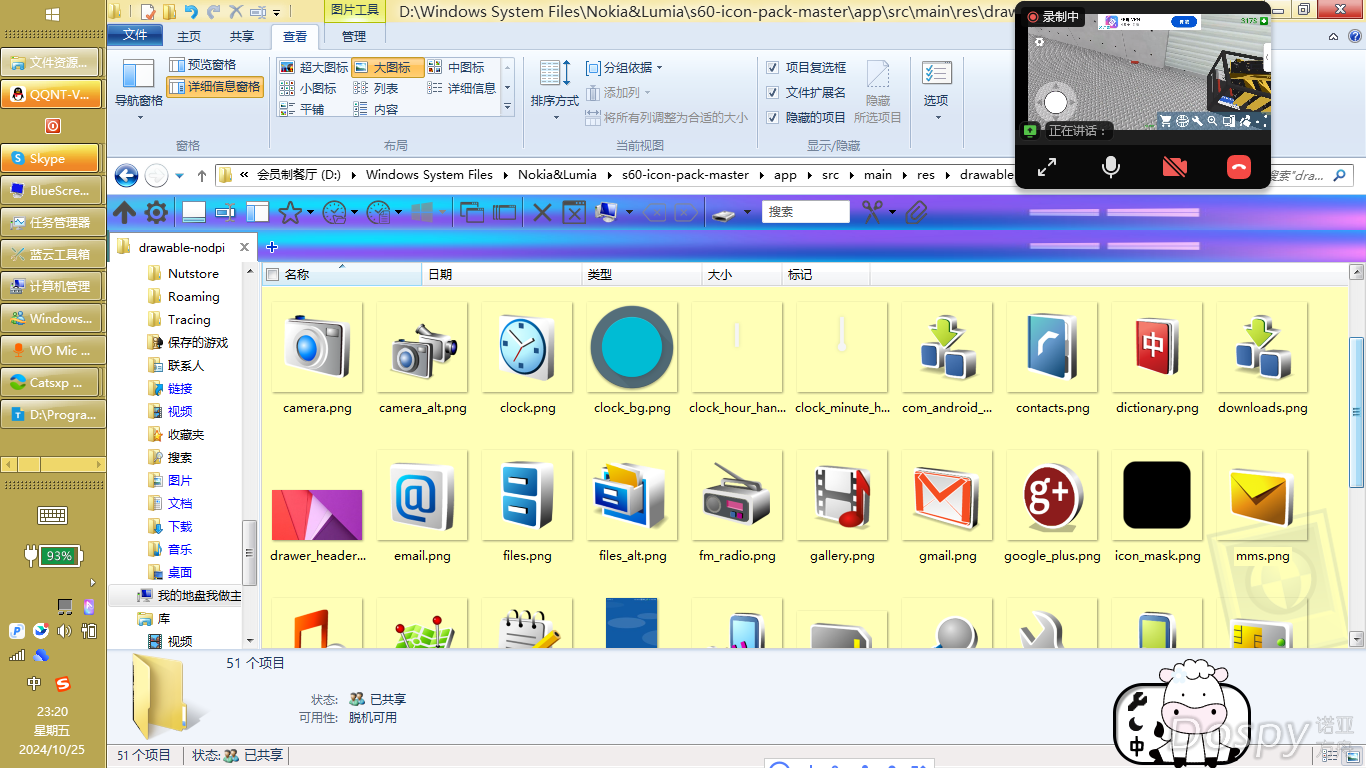The height and width of the screenshot is (768, 1366).
Task: Check the select-all box in 名称 header
Action: pyautogui.click(x=272, y=274)
